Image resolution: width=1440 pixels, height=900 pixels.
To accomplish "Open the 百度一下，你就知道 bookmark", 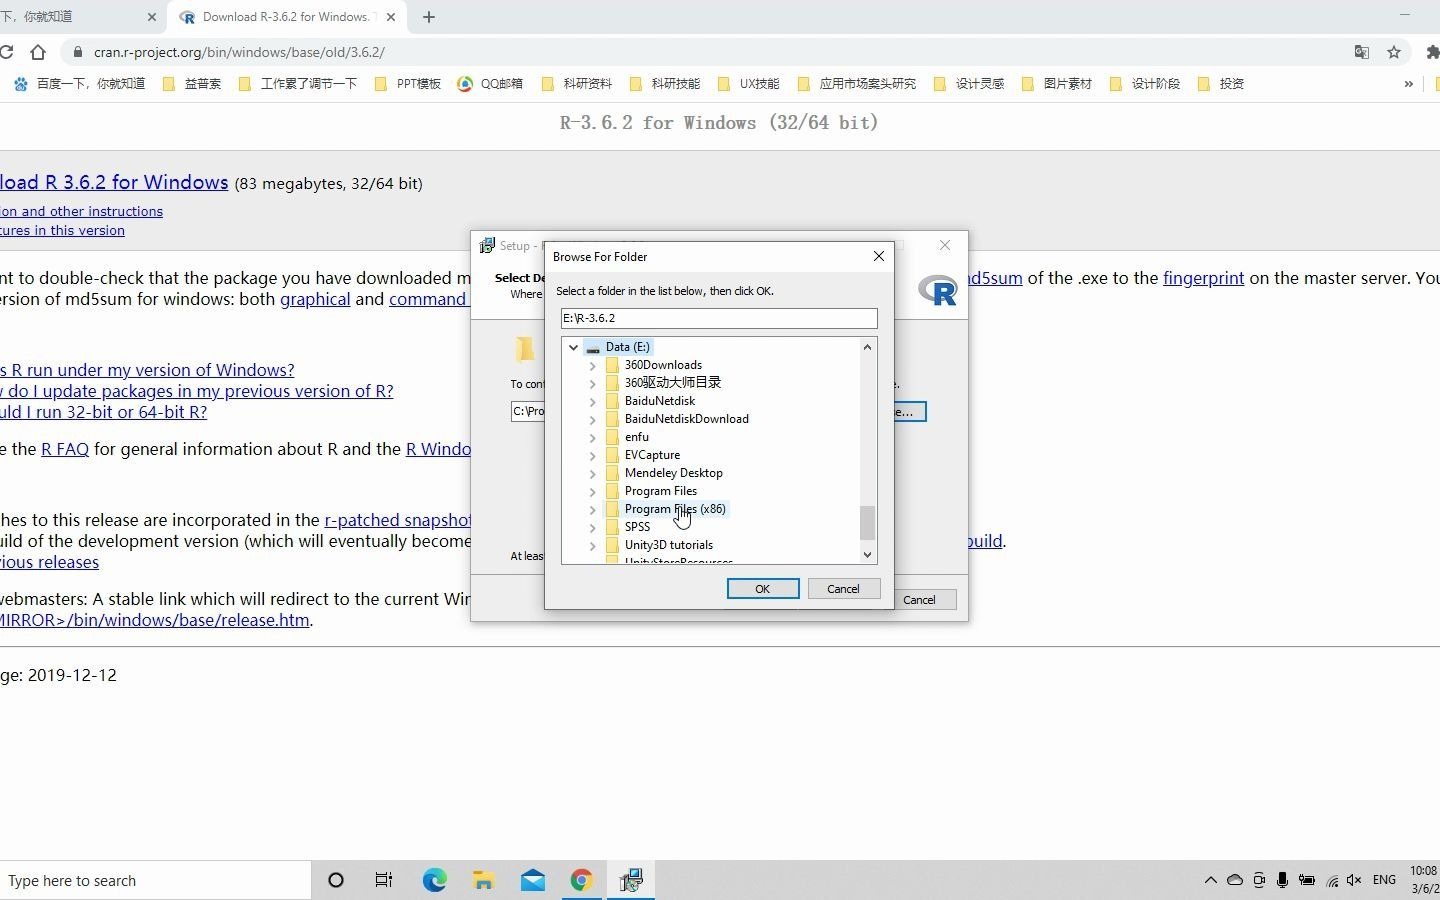I will click(79, 84).
